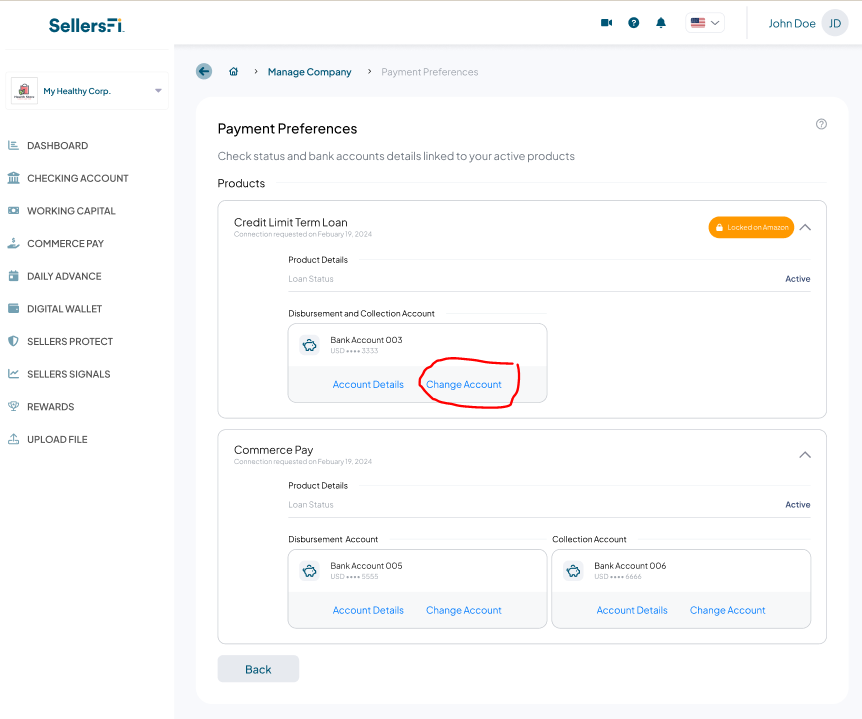Screen dimensions: 862x719
Task: Click the My Healthy Corp. company logo thumbnail
Action: (24, 91)
